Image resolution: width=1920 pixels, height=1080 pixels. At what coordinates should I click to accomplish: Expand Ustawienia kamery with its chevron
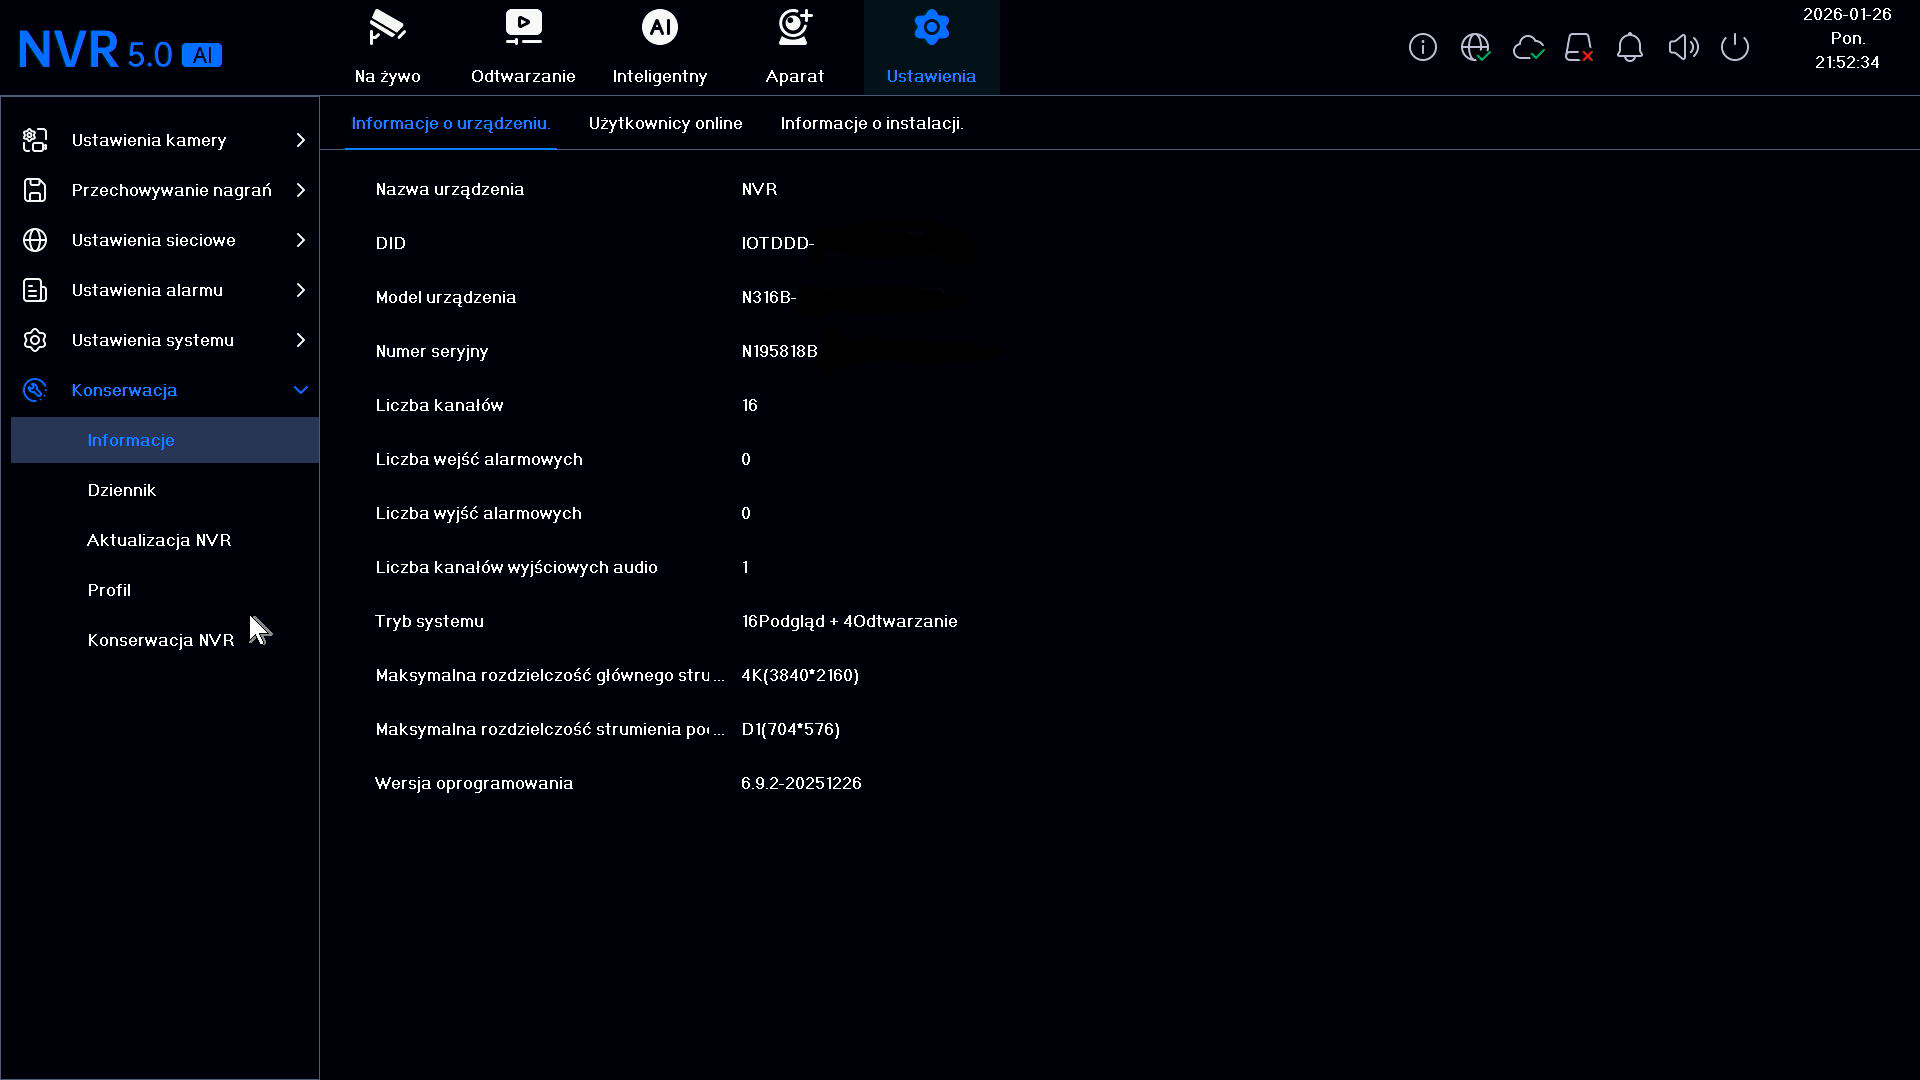click(x=300, y=140)
